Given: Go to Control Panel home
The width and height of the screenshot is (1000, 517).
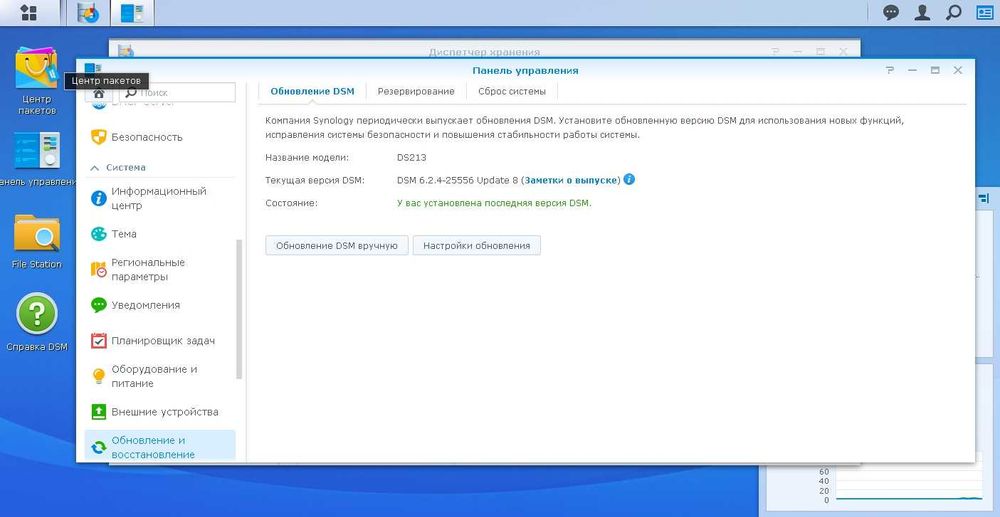Looking at the screenshot, I should (x=98, y=92).
